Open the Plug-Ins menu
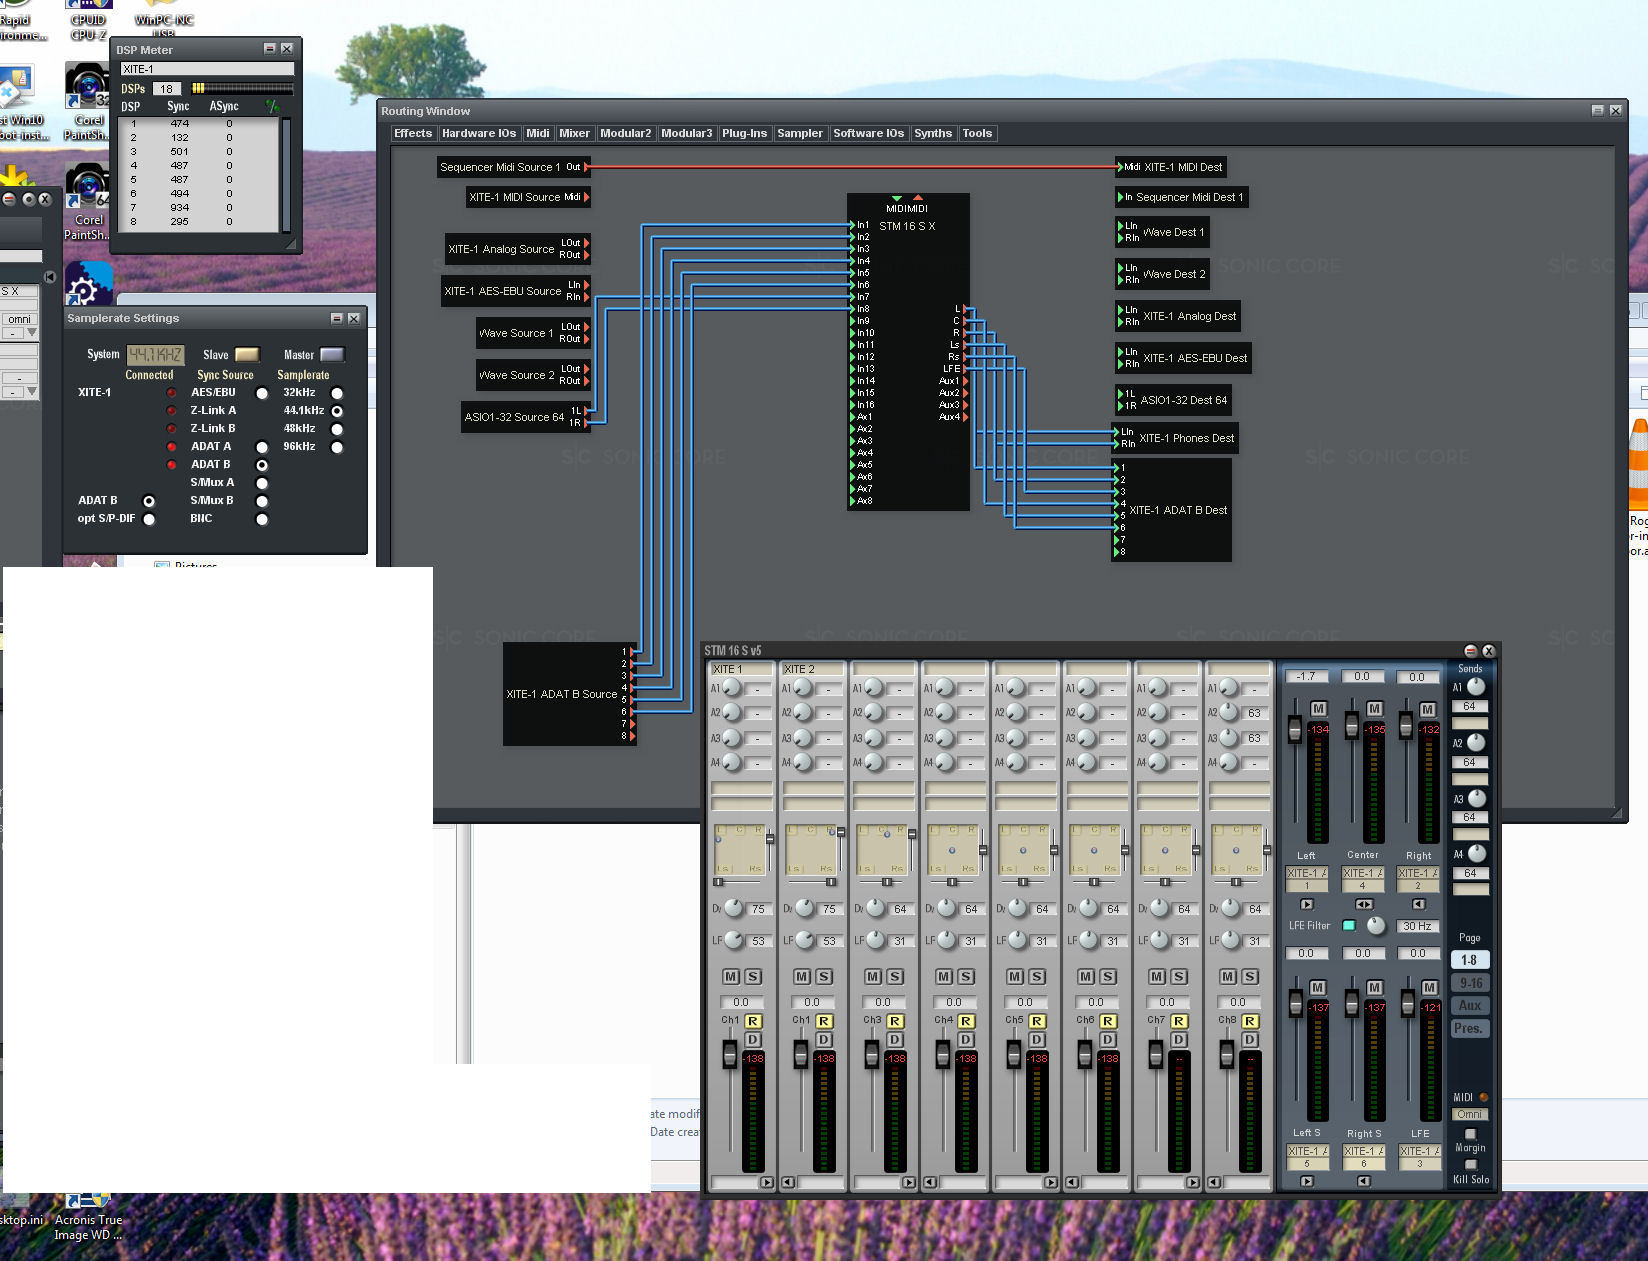Image resolution: width=1648 pixels, height=1261 pixels. tap(744, 133)
